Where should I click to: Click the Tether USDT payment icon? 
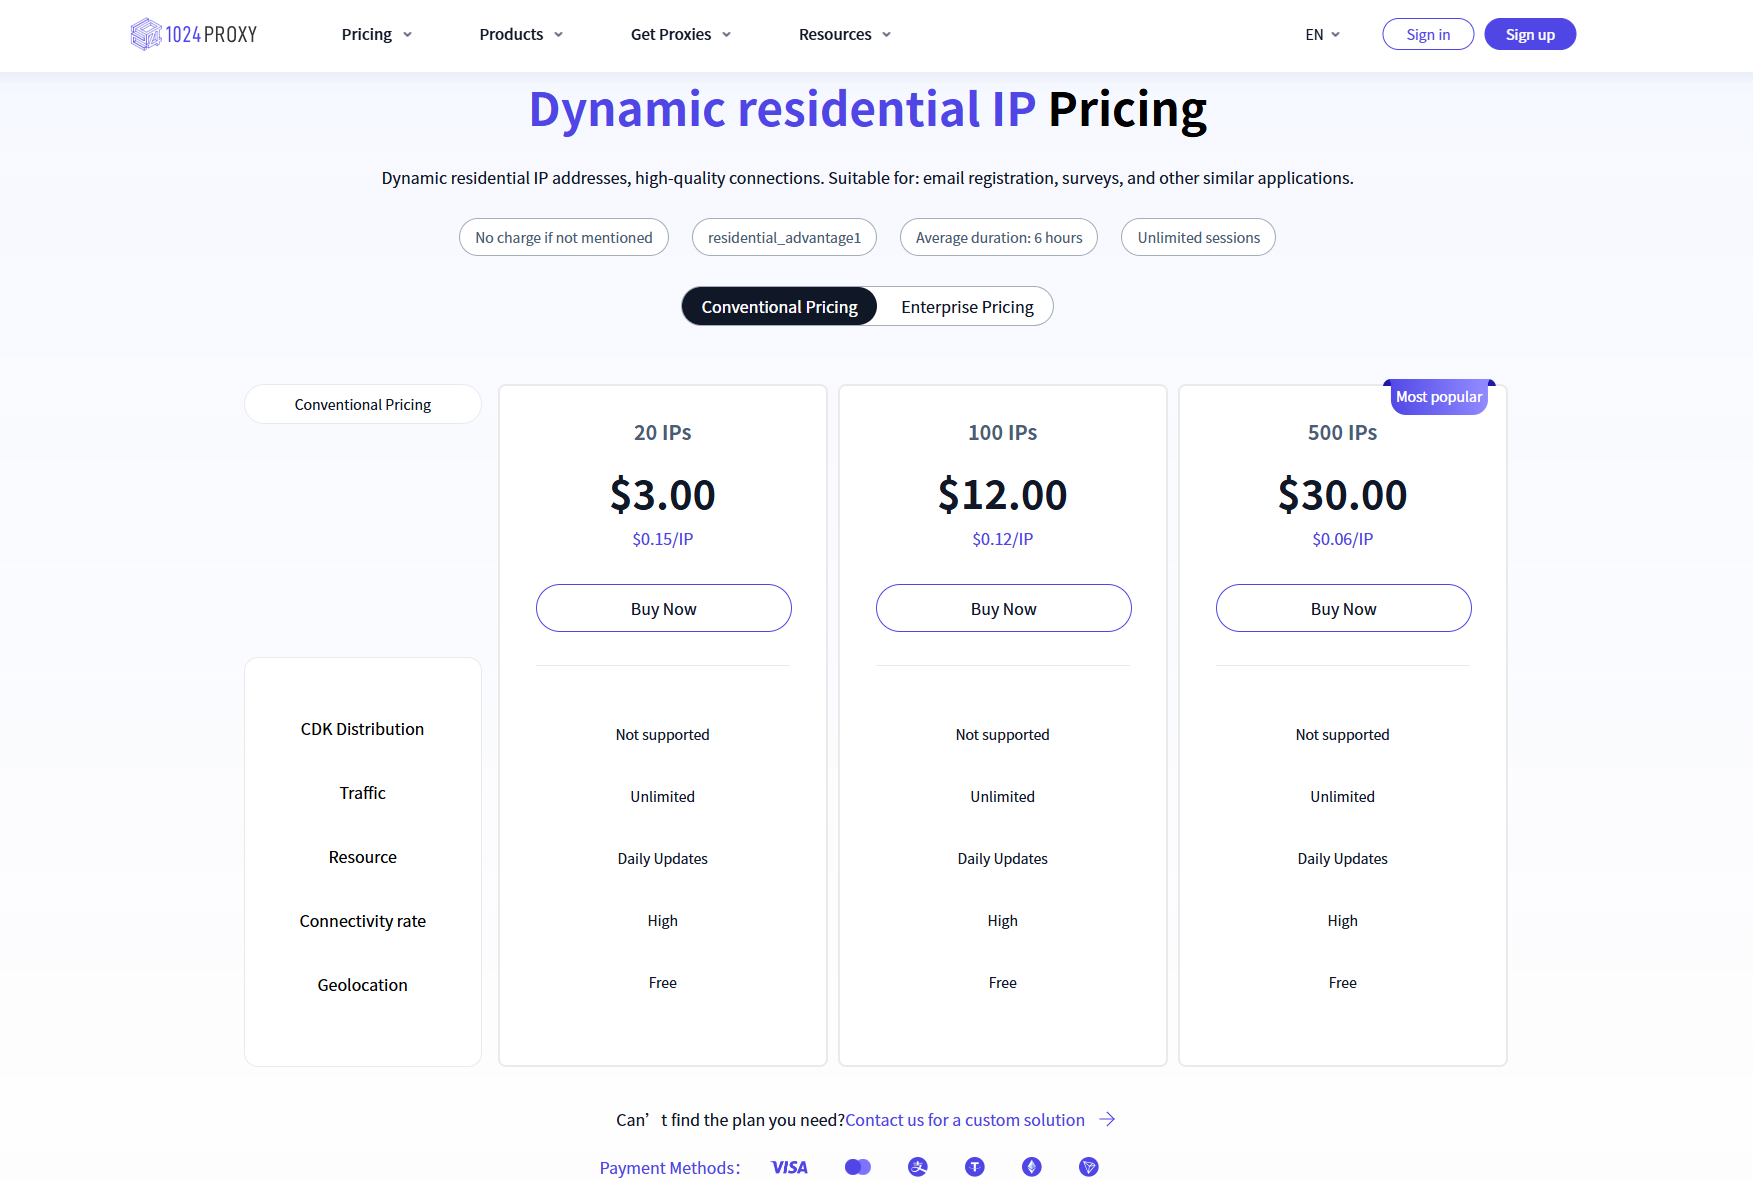click(974, 1167)
